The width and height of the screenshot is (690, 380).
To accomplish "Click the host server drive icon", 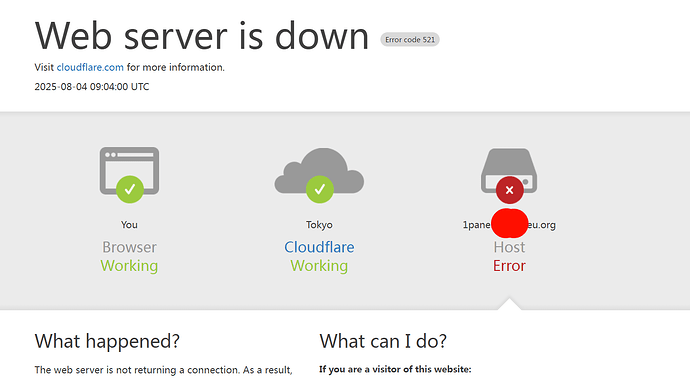I will pos(509,171).
